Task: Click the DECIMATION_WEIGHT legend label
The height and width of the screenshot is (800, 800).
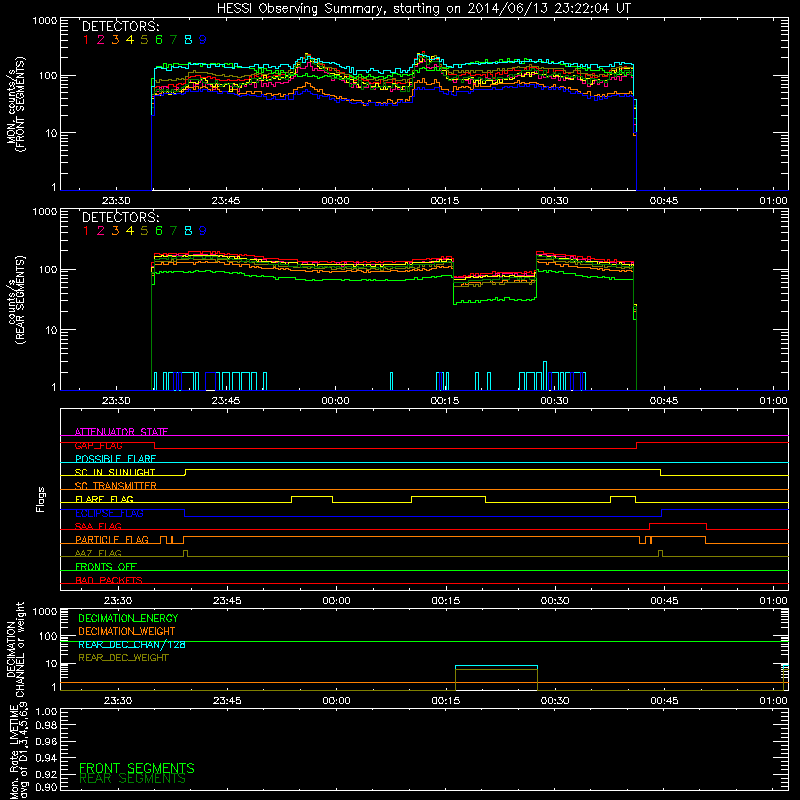Action: tap(127, 631)
